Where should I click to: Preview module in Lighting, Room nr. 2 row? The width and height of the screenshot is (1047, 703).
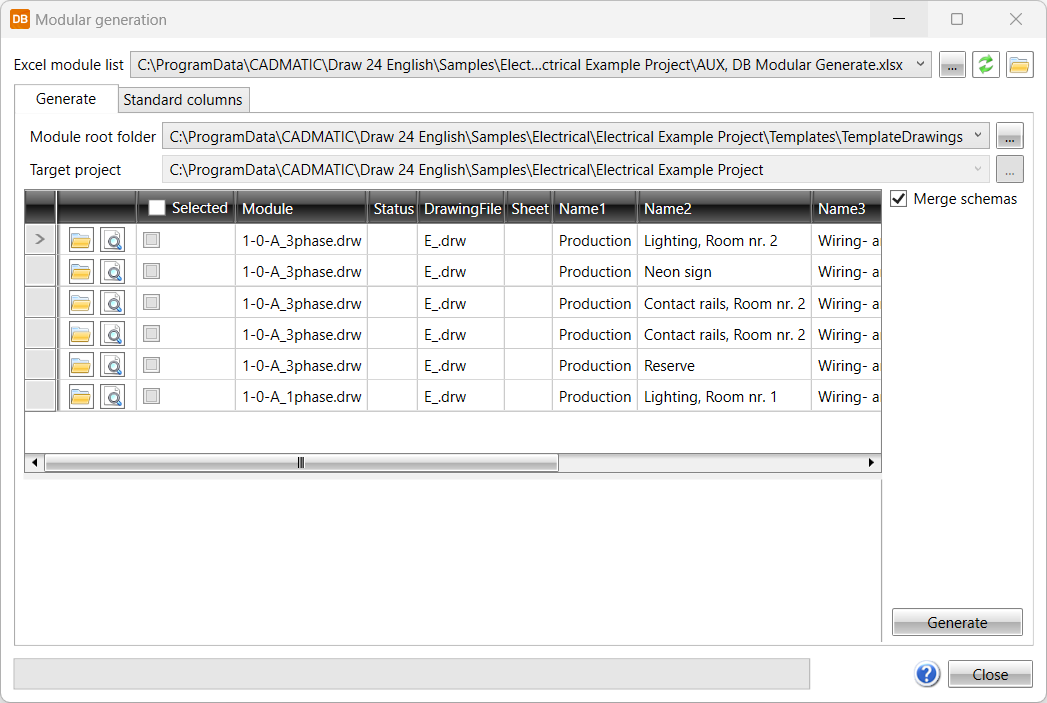[x=113, y=241]
